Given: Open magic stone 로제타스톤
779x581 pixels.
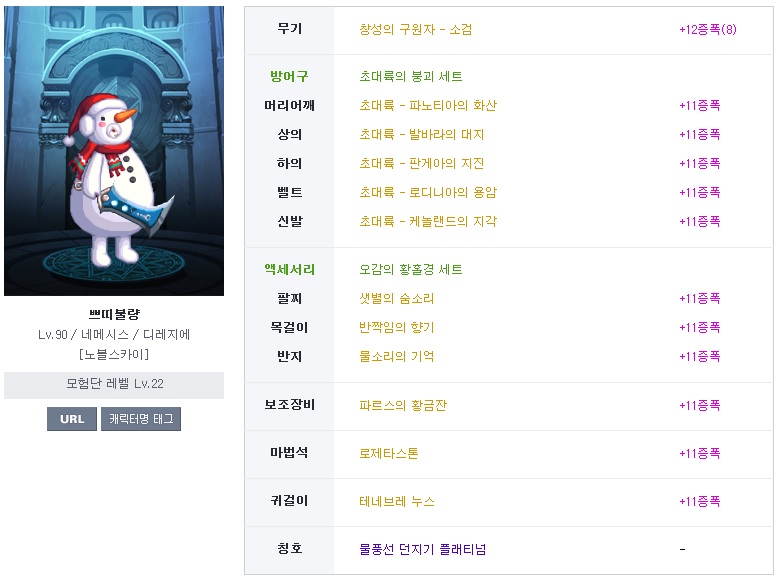Looking at the screenshot, I should click(x=389, y=453).
